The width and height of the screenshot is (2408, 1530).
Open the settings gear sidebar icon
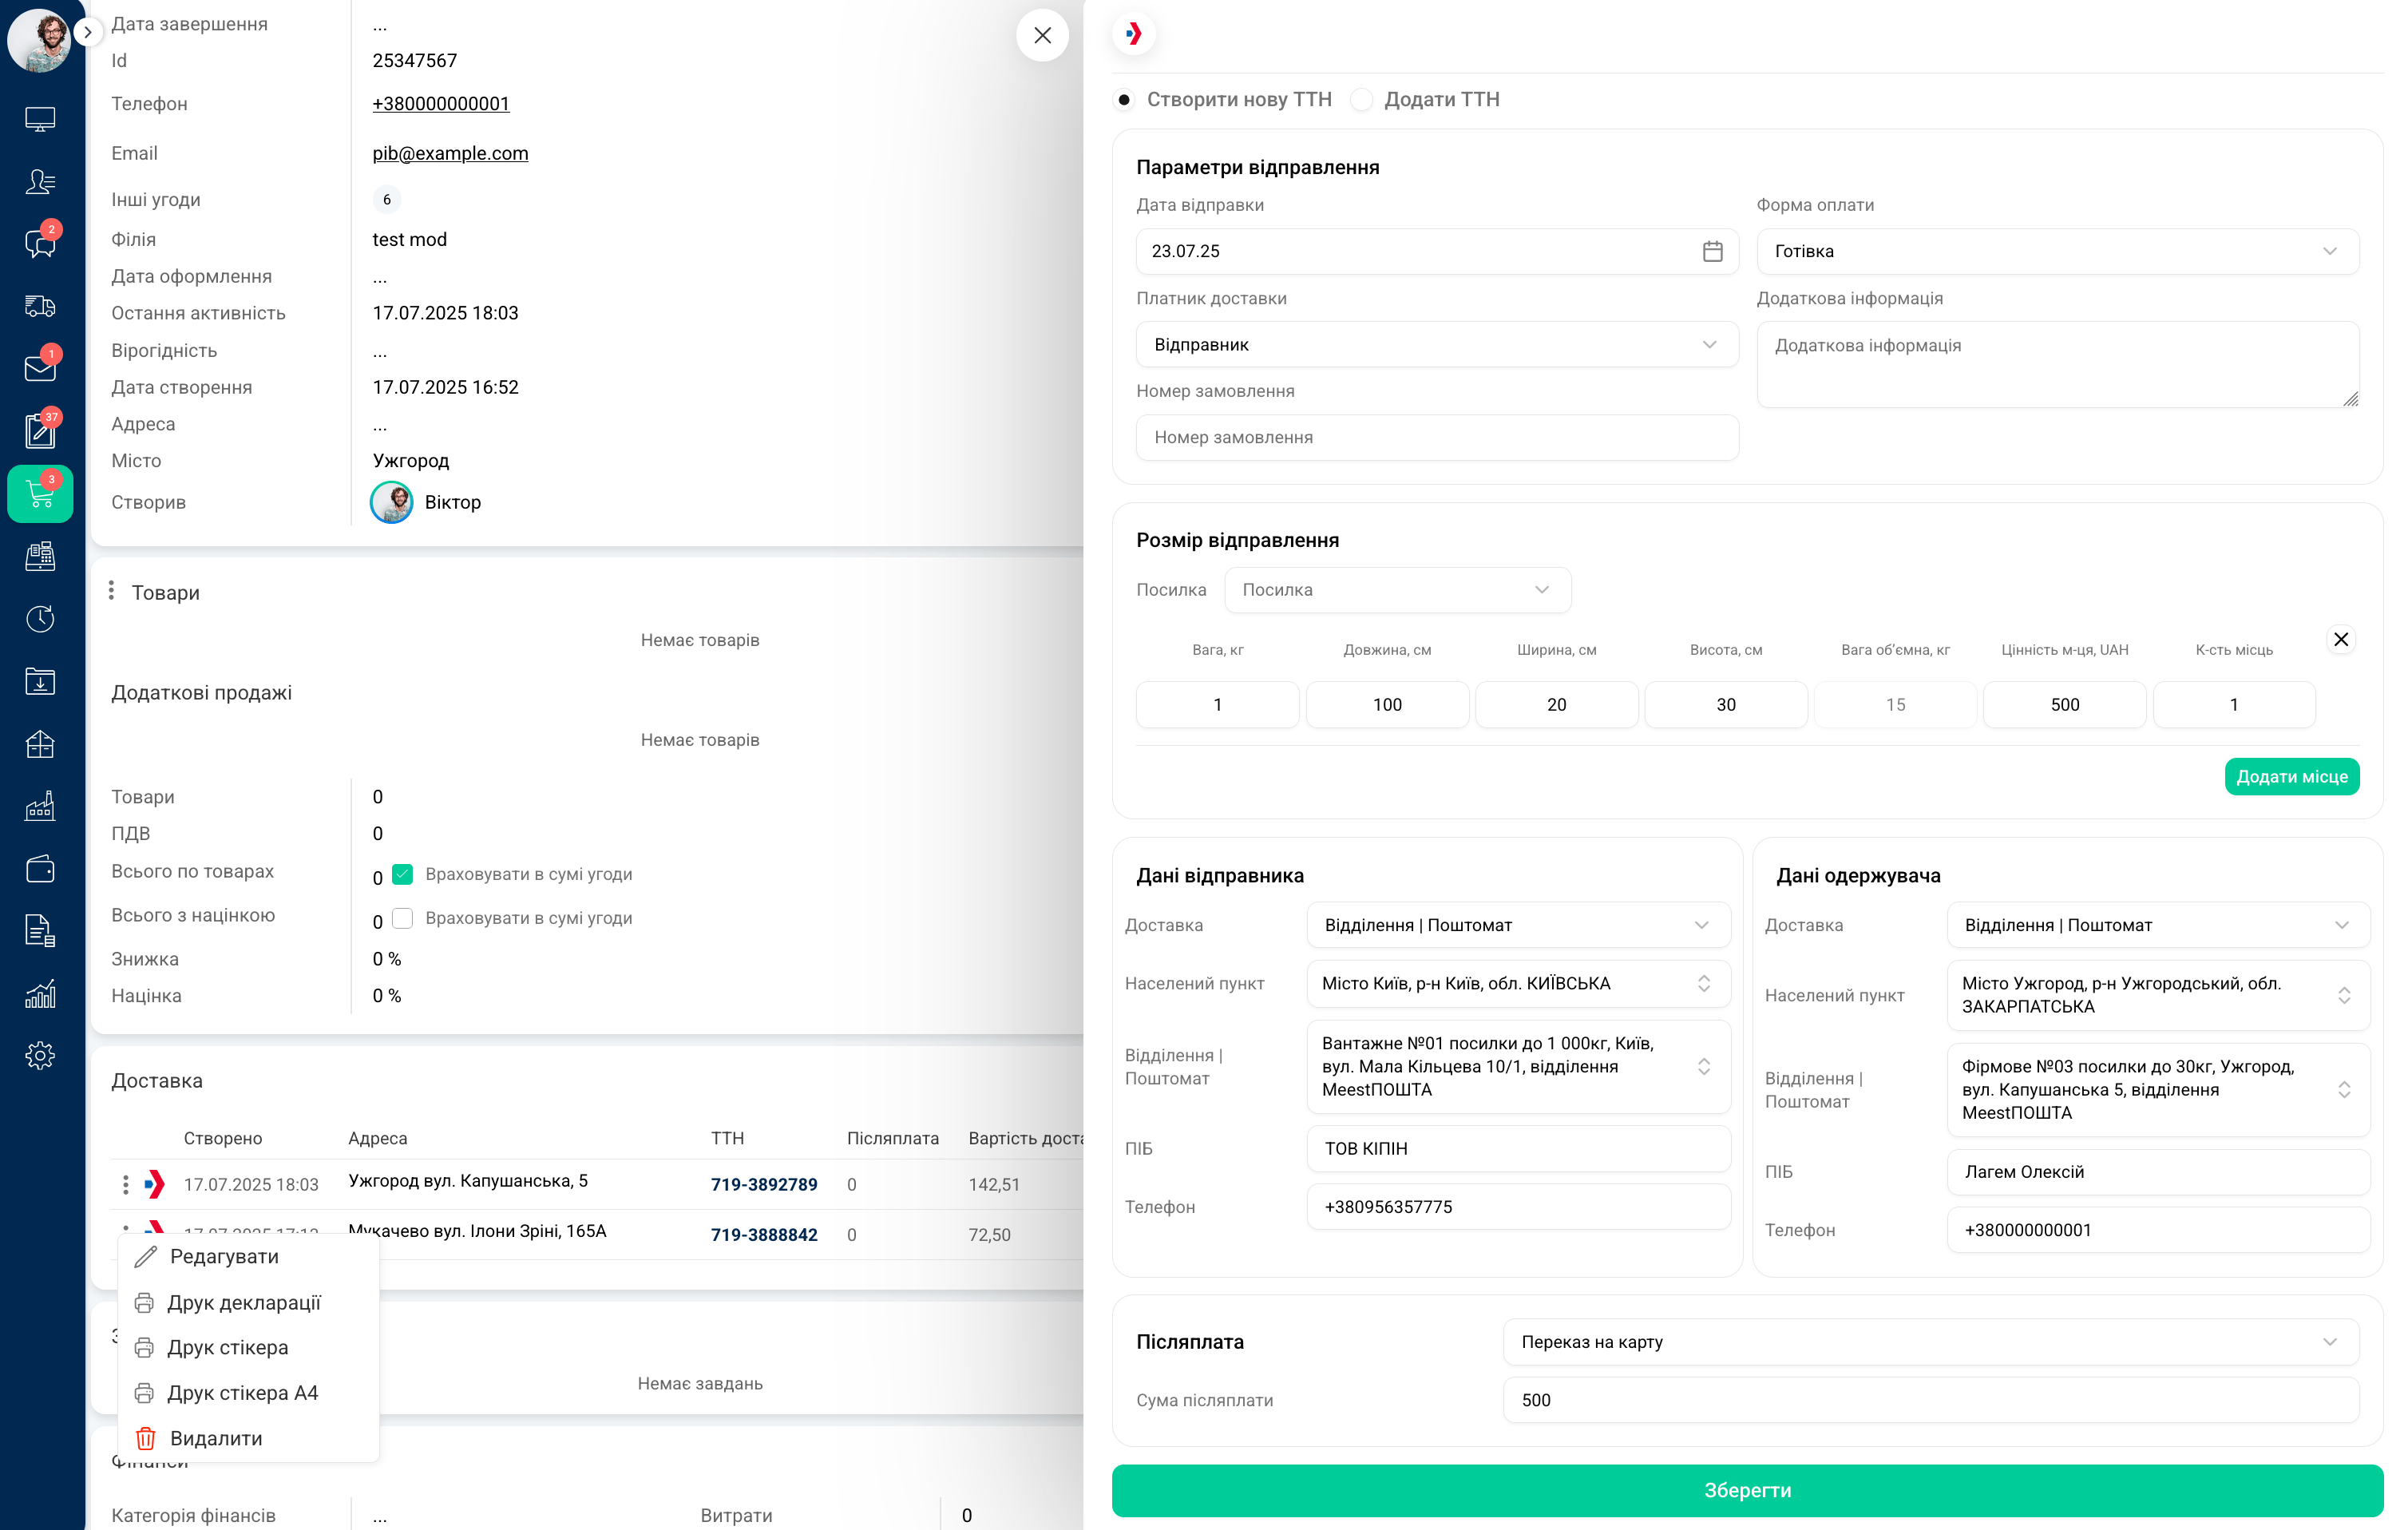coord(40,1056)
